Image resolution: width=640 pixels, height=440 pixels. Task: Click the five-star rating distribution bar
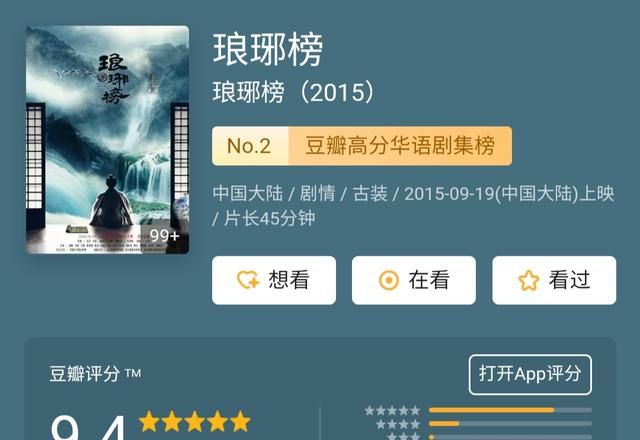click(x=510, y=410)
